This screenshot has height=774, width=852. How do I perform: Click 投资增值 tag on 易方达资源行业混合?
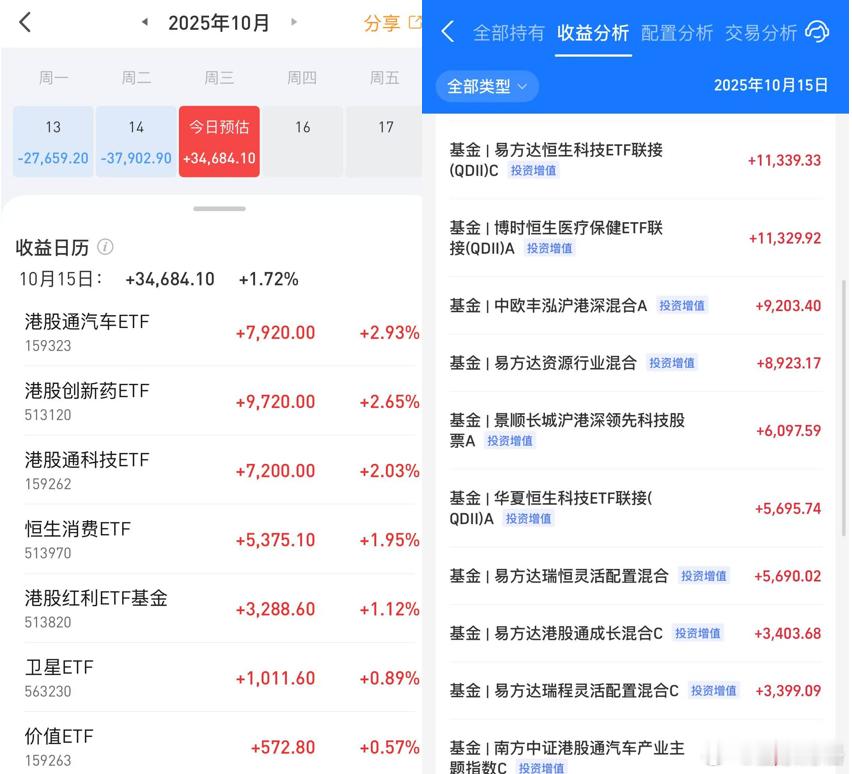coord(672,363)
